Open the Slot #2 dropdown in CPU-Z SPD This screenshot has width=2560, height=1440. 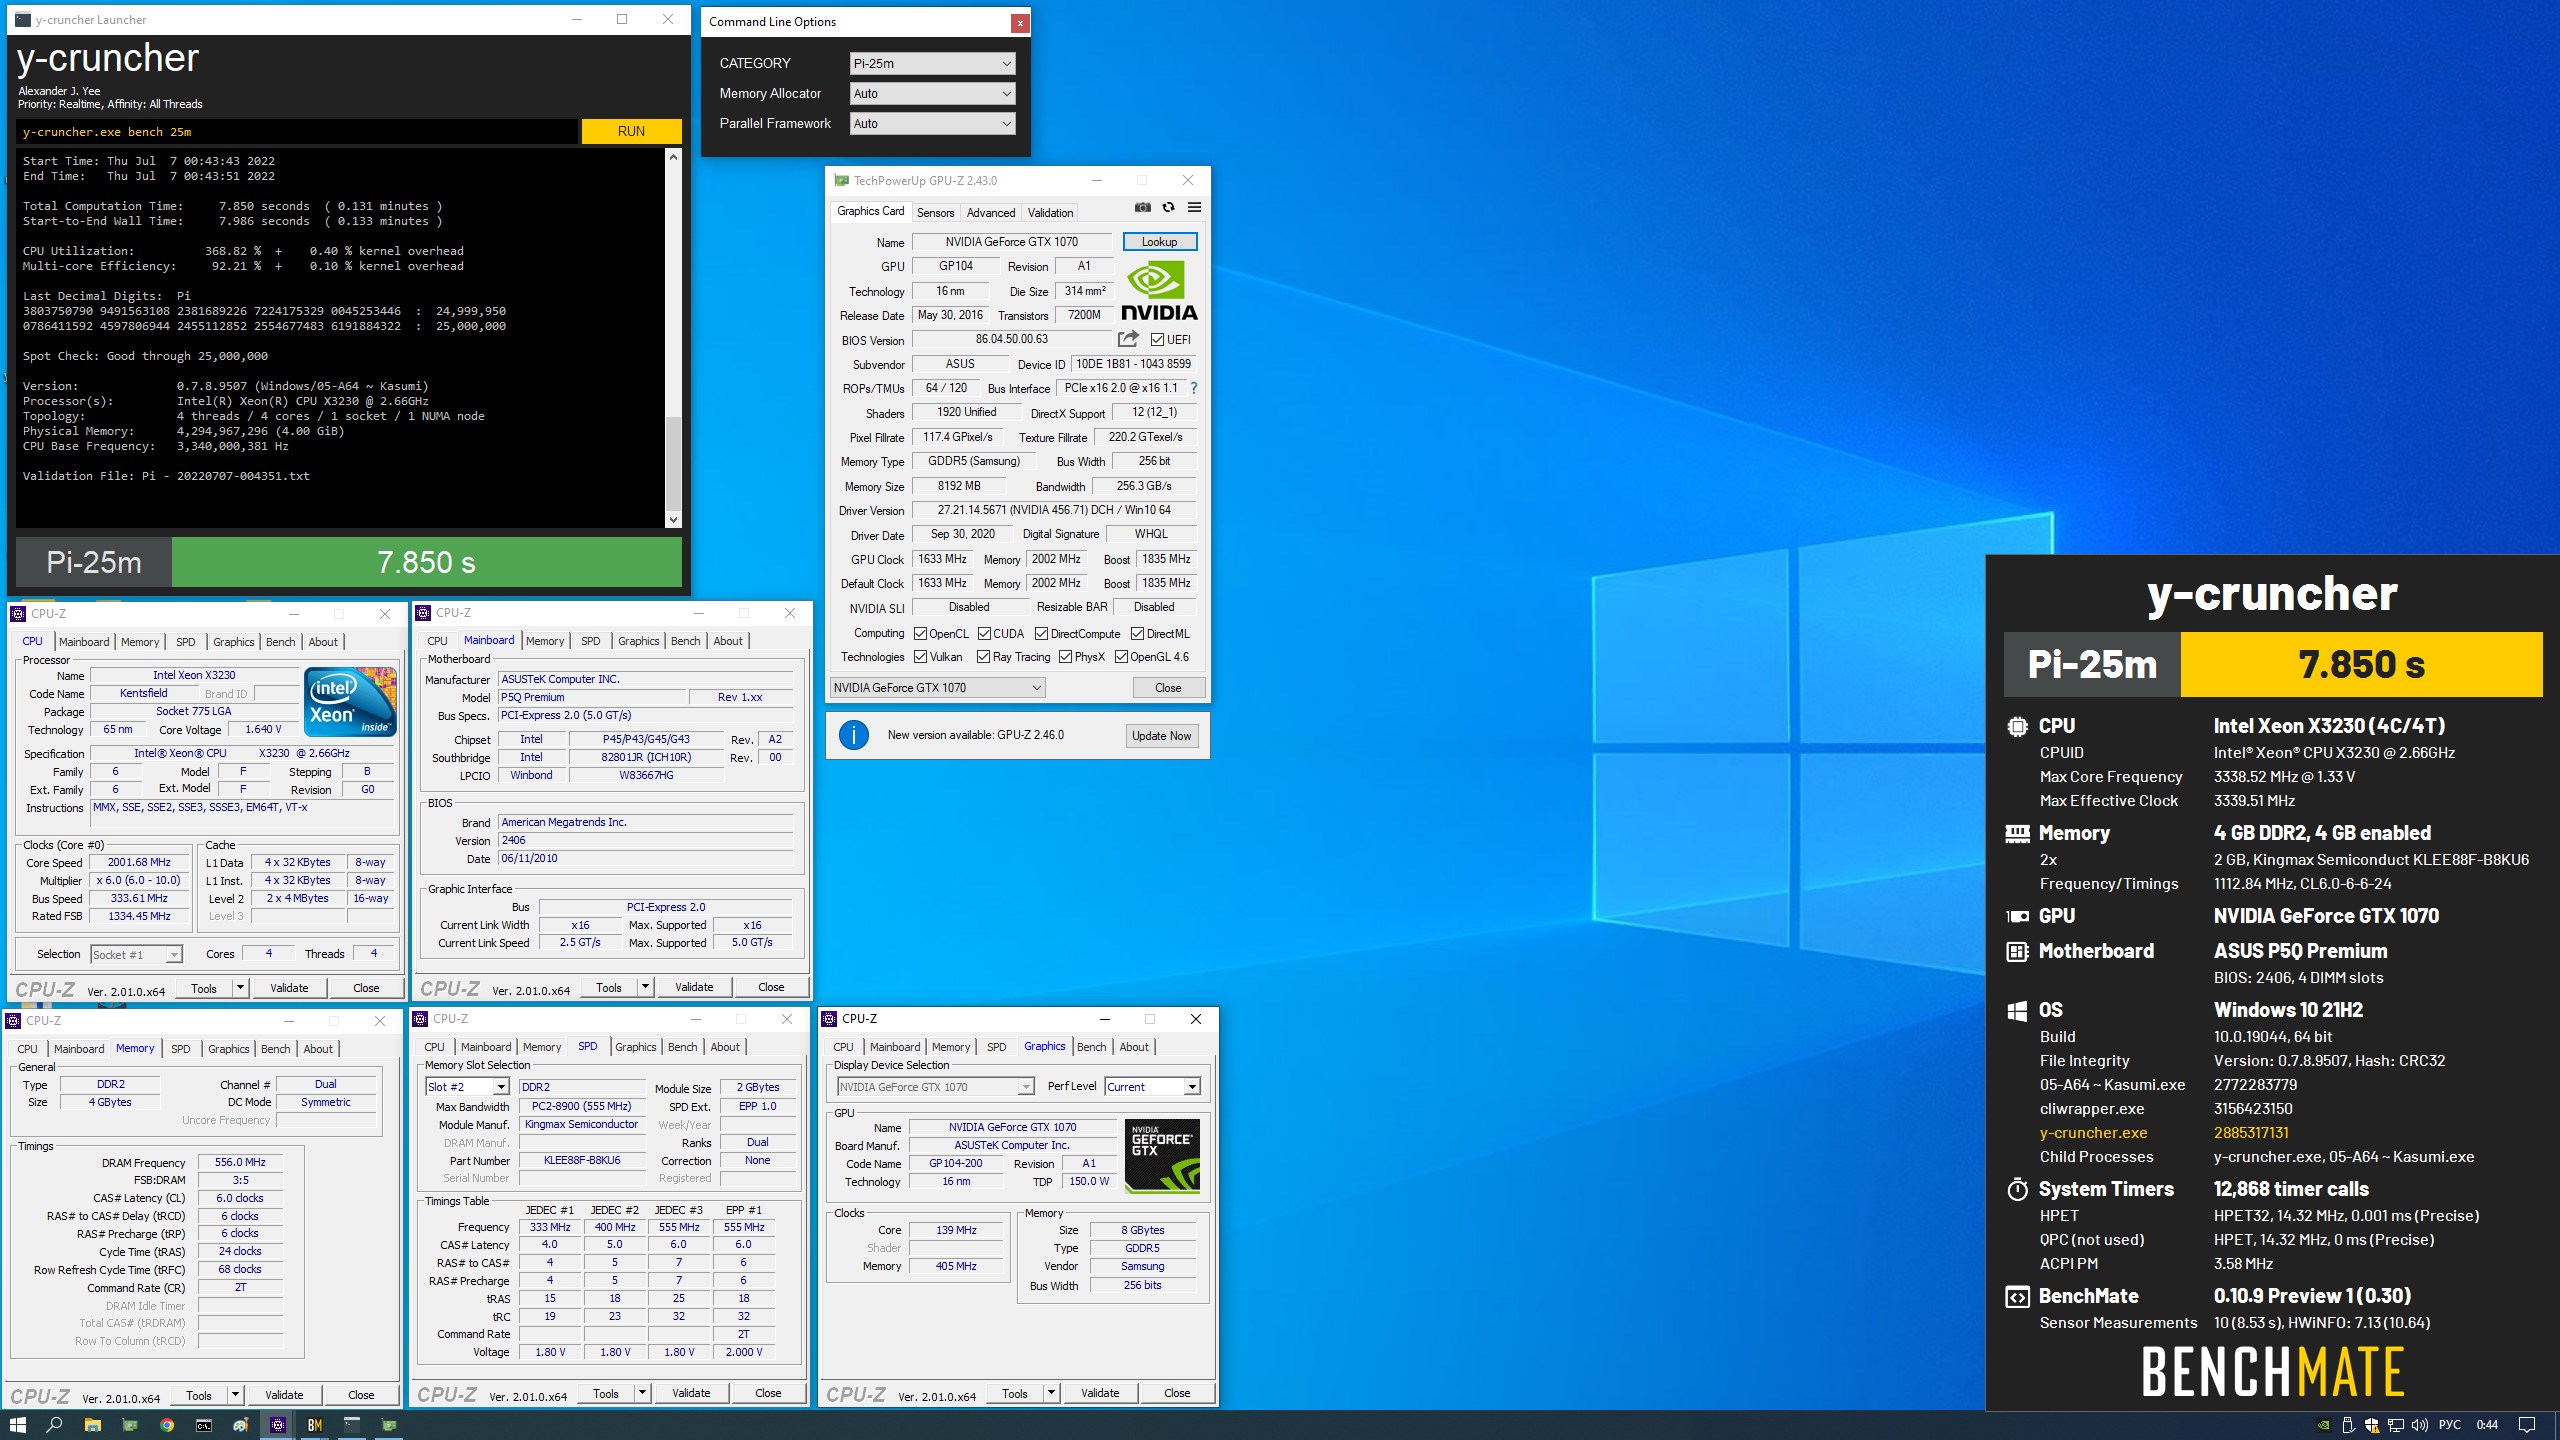(468, 1087)
